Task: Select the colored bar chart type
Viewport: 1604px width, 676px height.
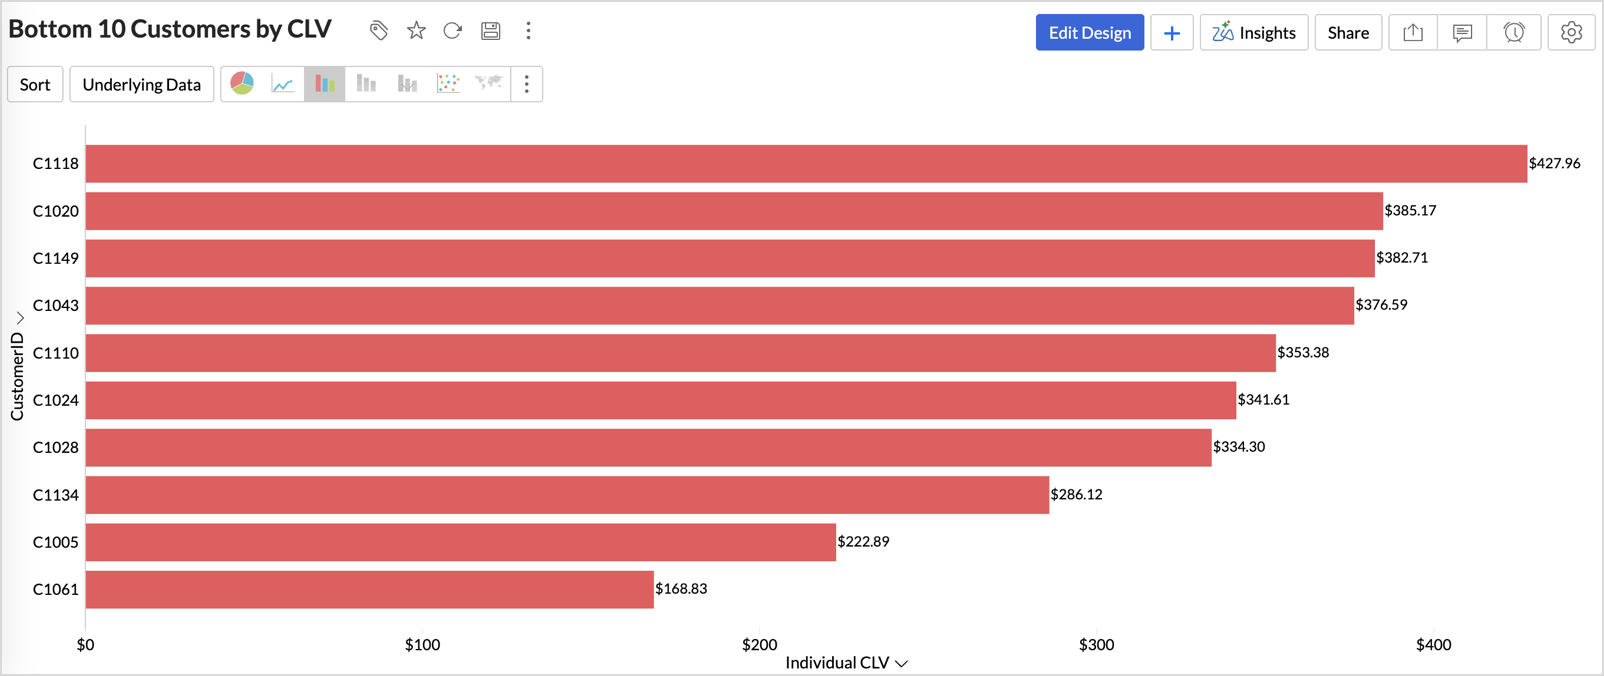Action: tap(324, 84)
